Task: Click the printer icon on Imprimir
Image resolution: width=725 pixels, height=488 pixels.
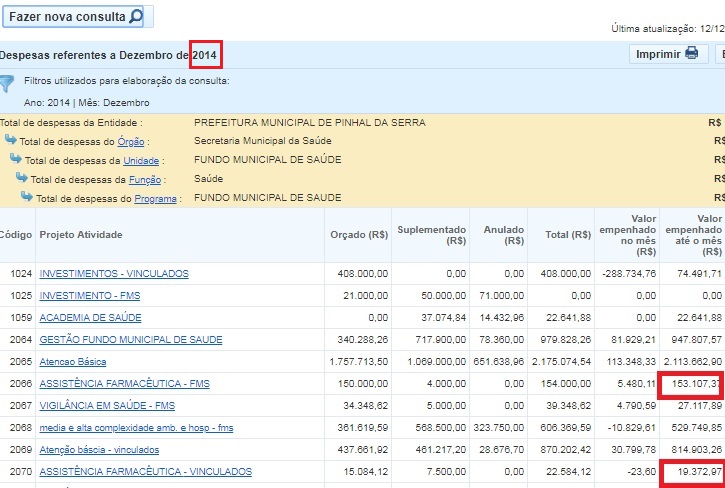Action: coord(691,54)
